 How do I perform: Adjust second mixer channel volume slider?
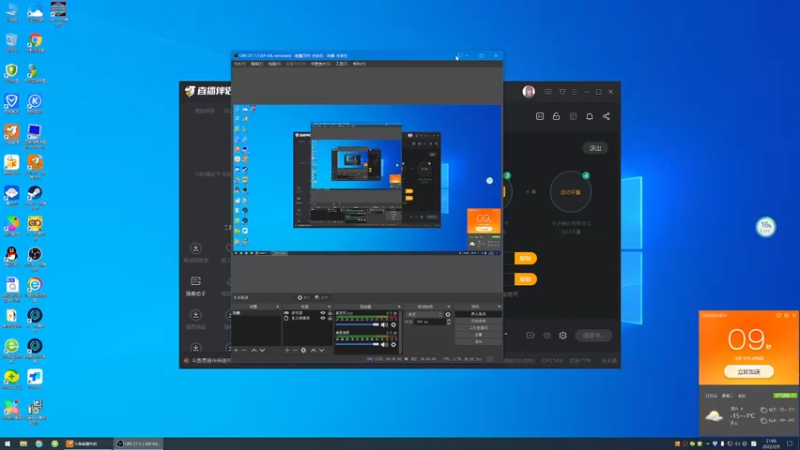[x=357, y=344]
